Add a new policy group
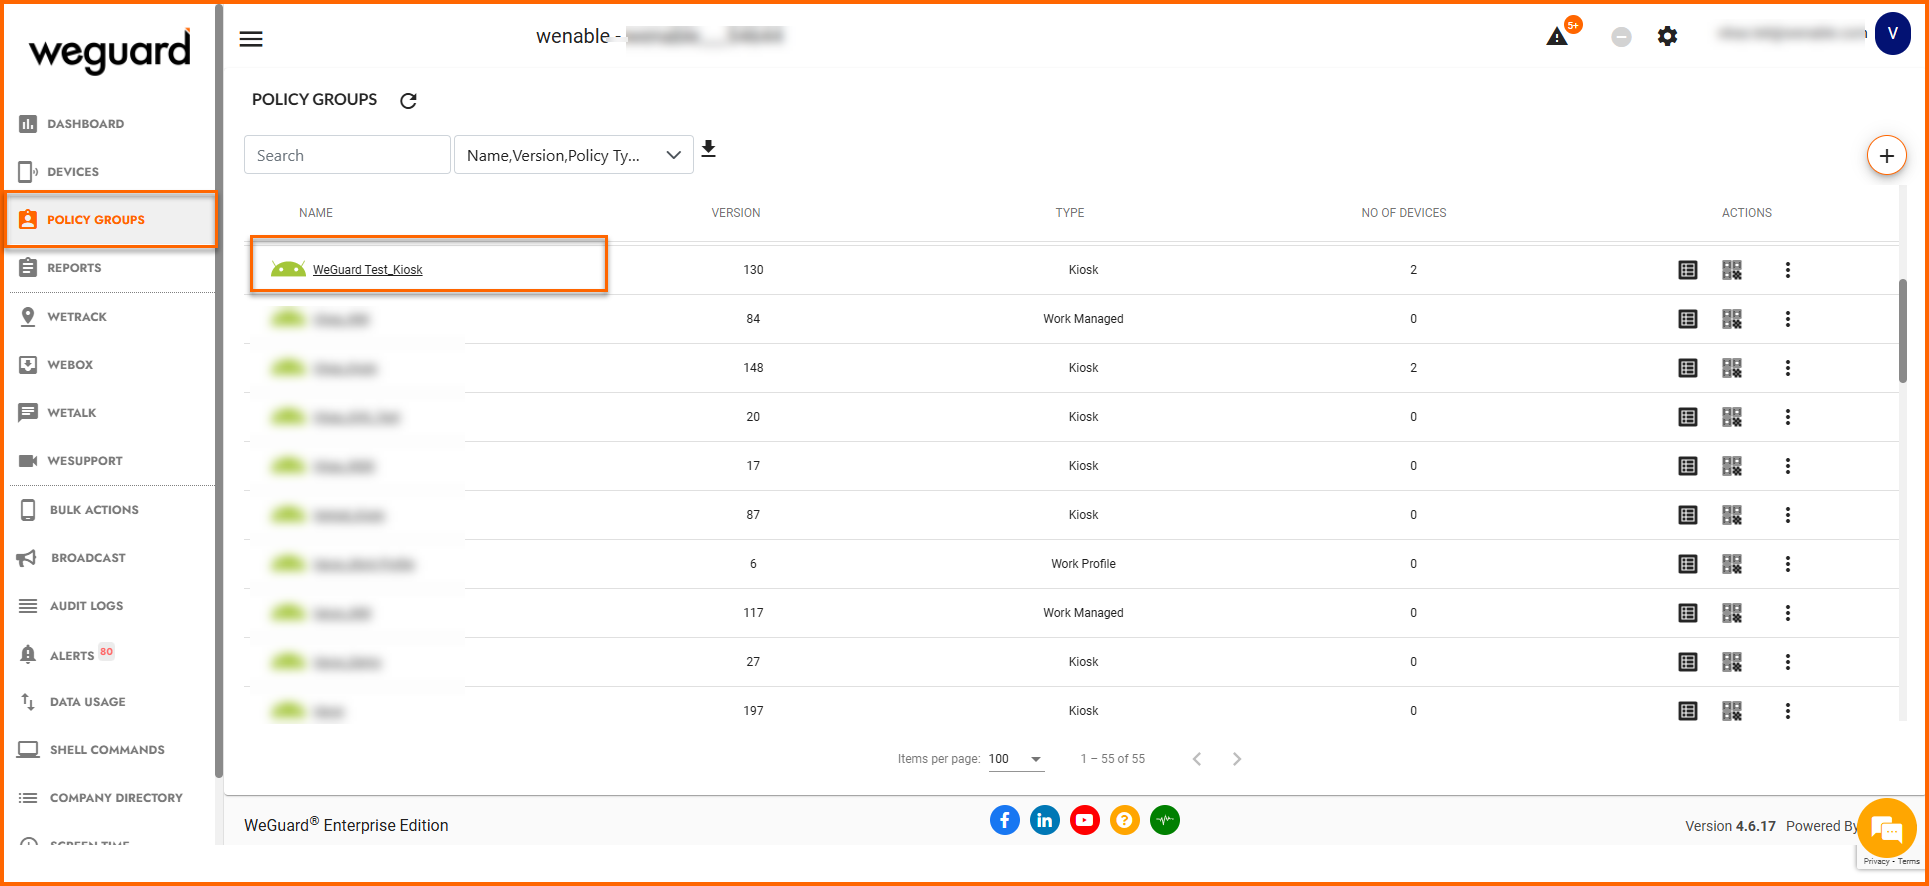Viewport: 1929px width, 886px height. click(x=1886, y=155)
